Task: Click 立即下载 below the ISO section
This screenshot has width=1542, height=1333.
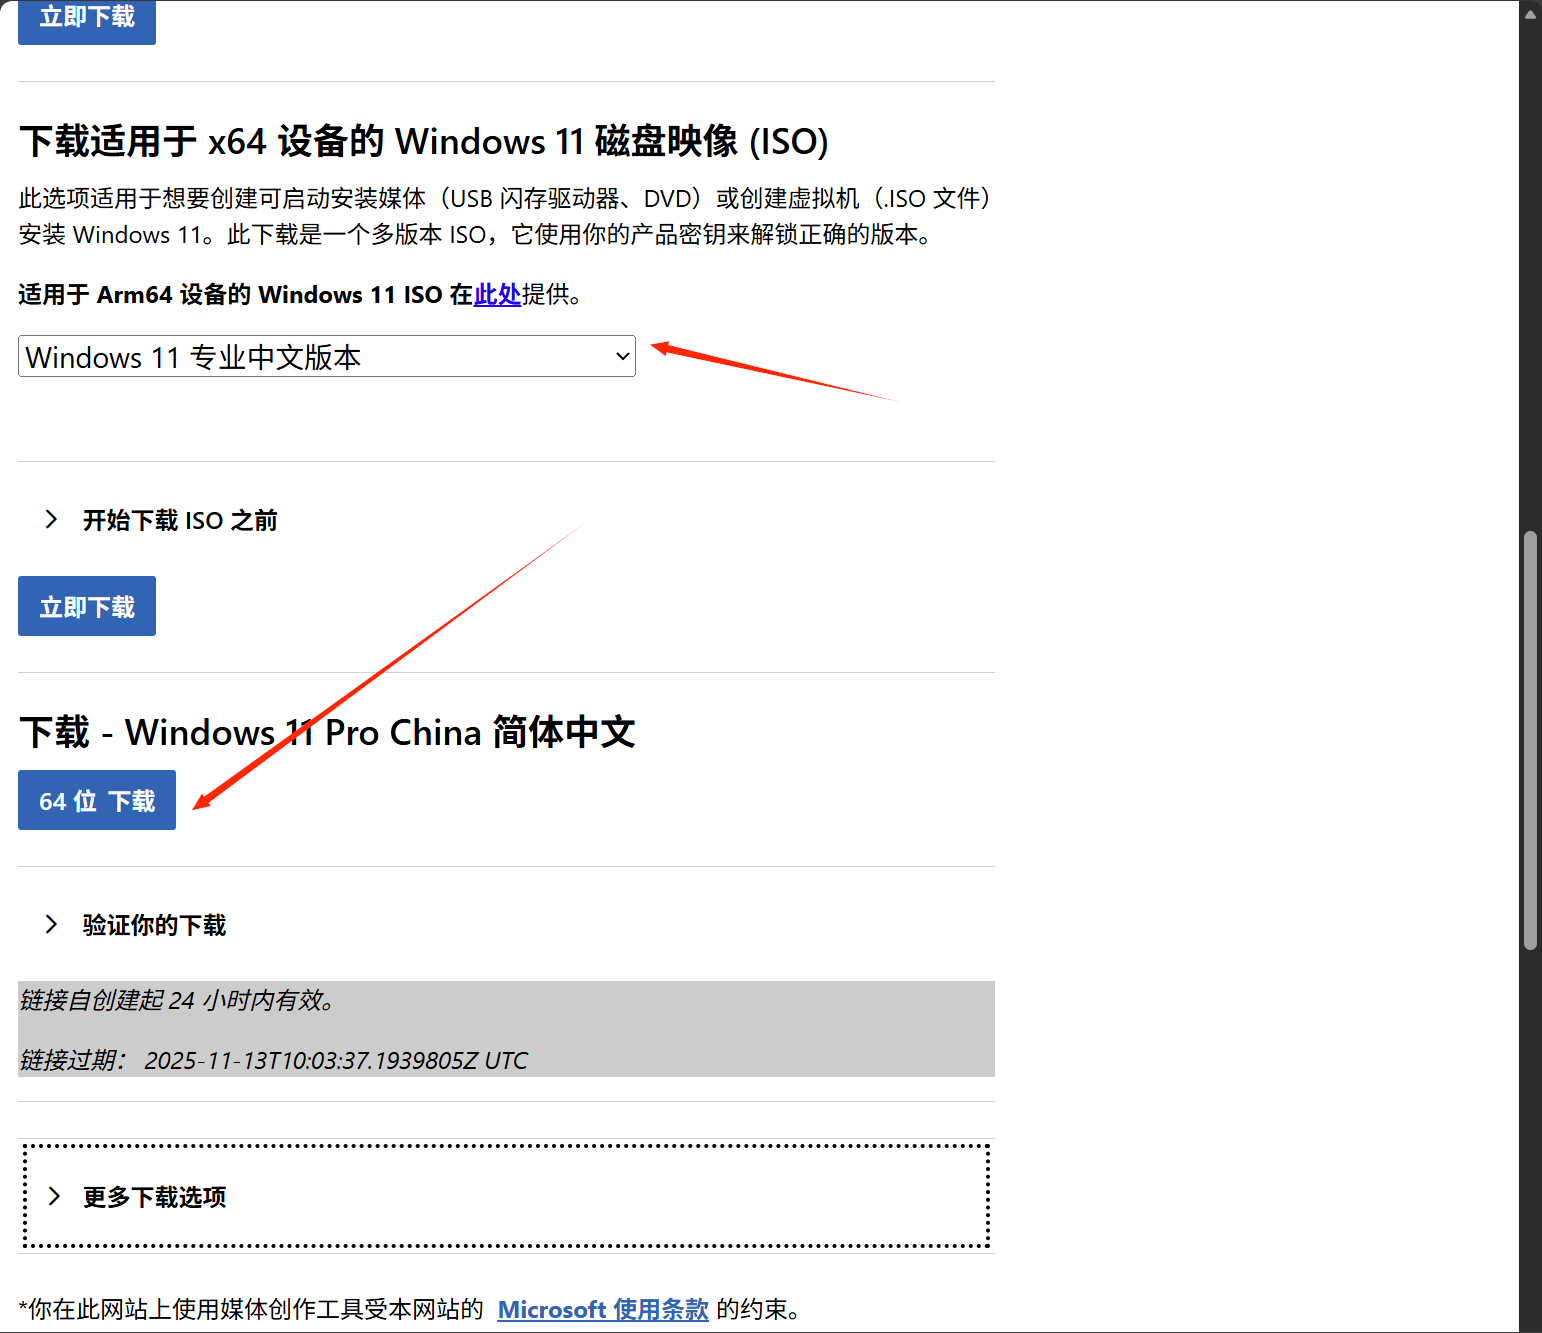Action: tap(87, 607)
